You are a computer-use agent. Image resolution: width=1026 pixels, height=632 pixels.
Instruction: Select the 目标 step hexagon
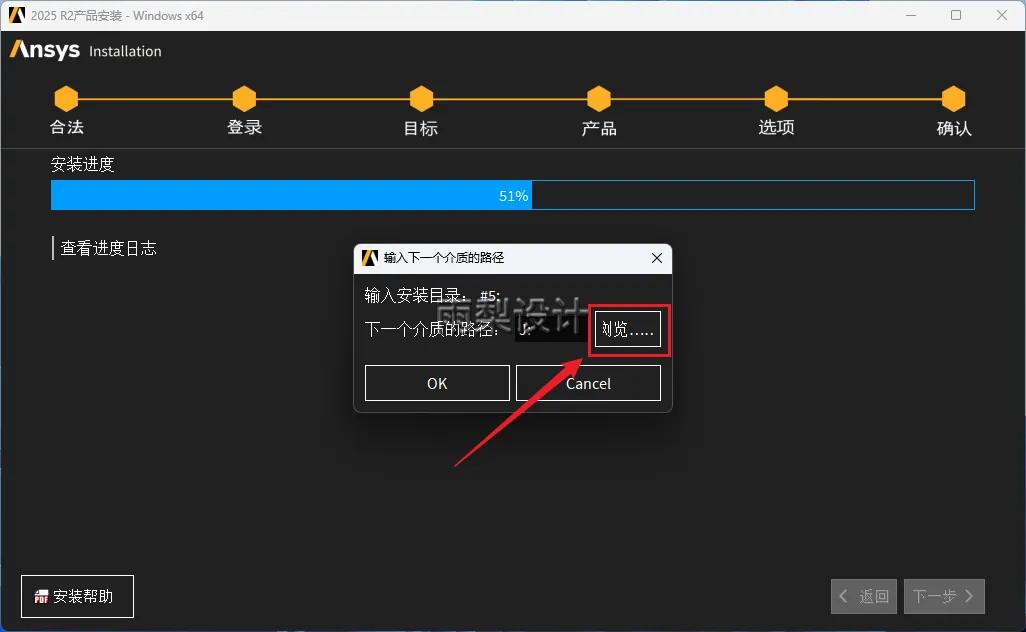point(421,99)
